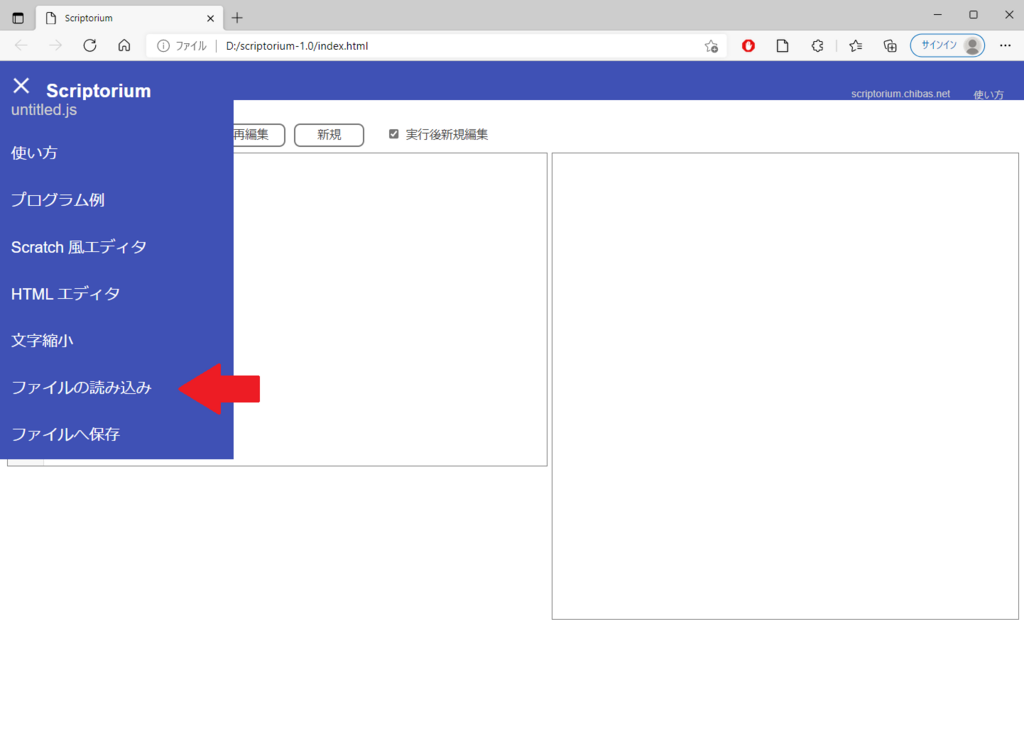The image size is (1024, 756).
Task: Refresh the page with the reload icon
Action: click(x=90, y=45)
